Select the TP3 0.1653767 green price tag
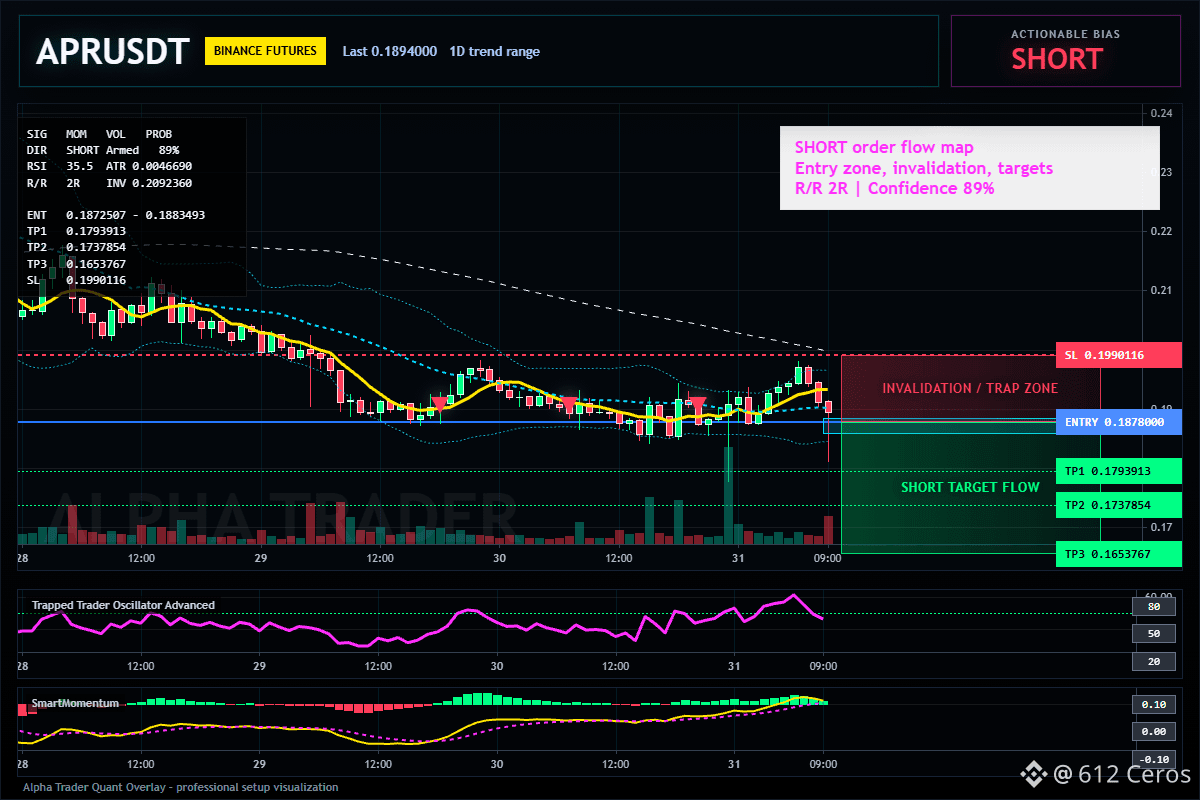The height and width of the screenshot is (800, 1200). pyautogui.click(x=1118, y=553)
